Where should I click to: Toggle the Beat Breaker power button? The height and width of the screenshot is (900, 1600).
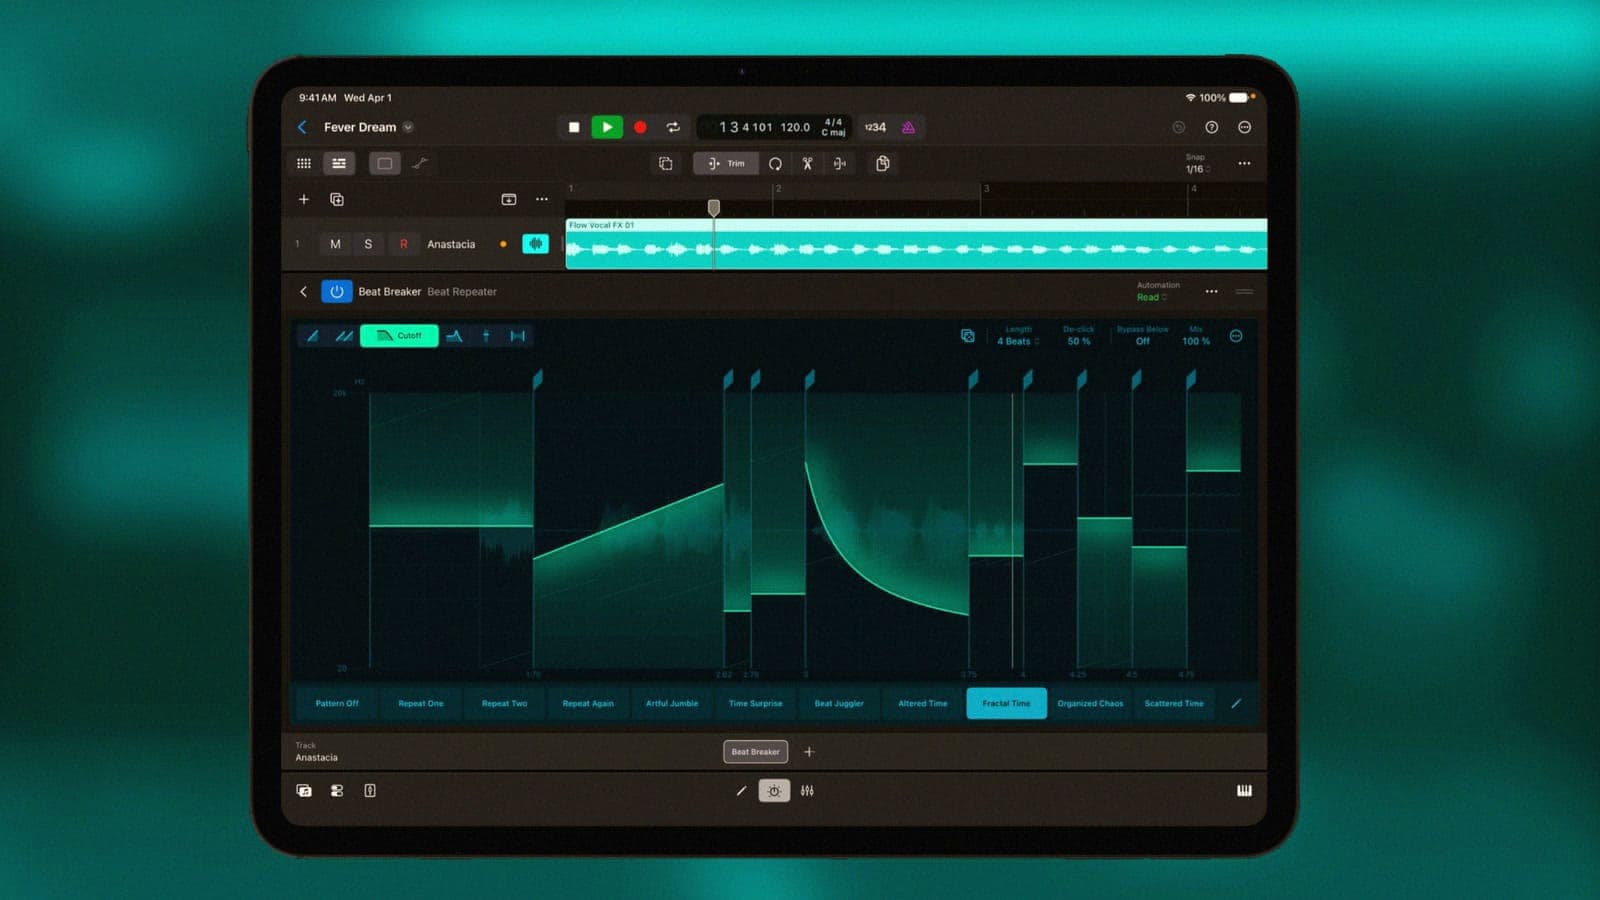336,292
